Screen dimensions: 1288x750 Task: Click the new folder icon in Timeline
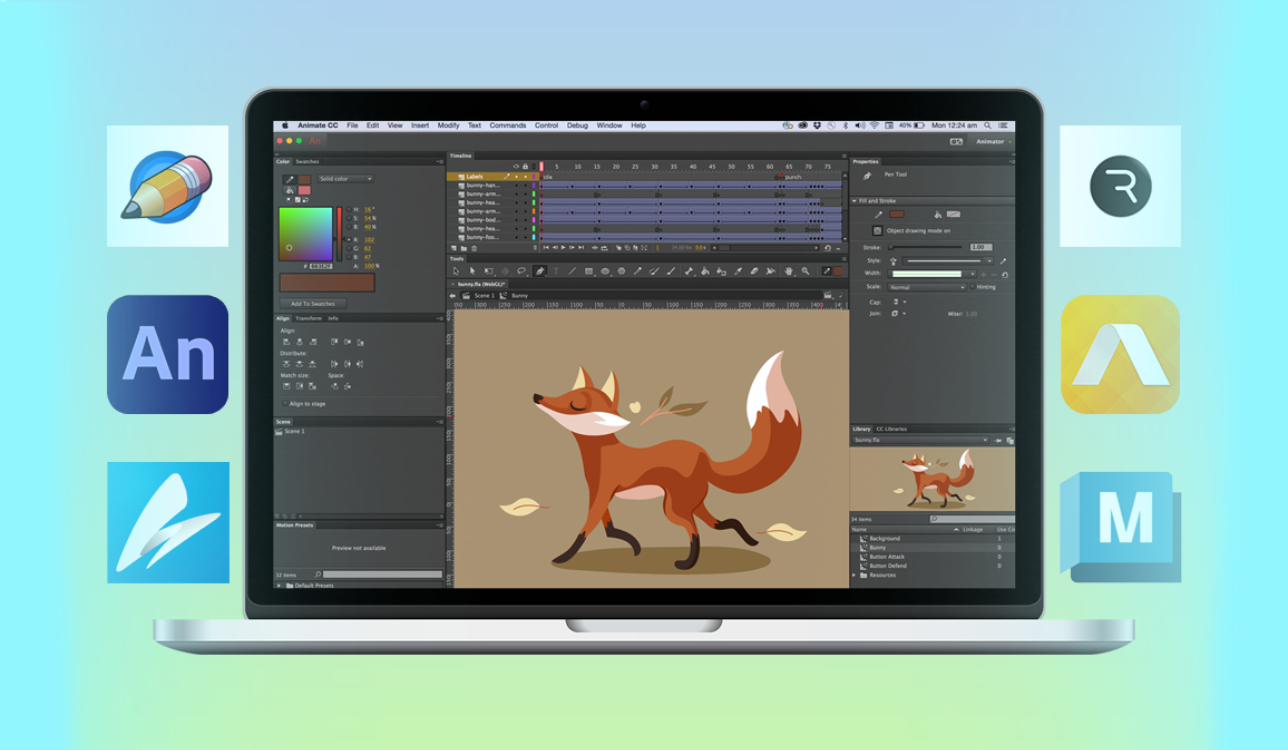pyautogui.click(x=465, y=248)
